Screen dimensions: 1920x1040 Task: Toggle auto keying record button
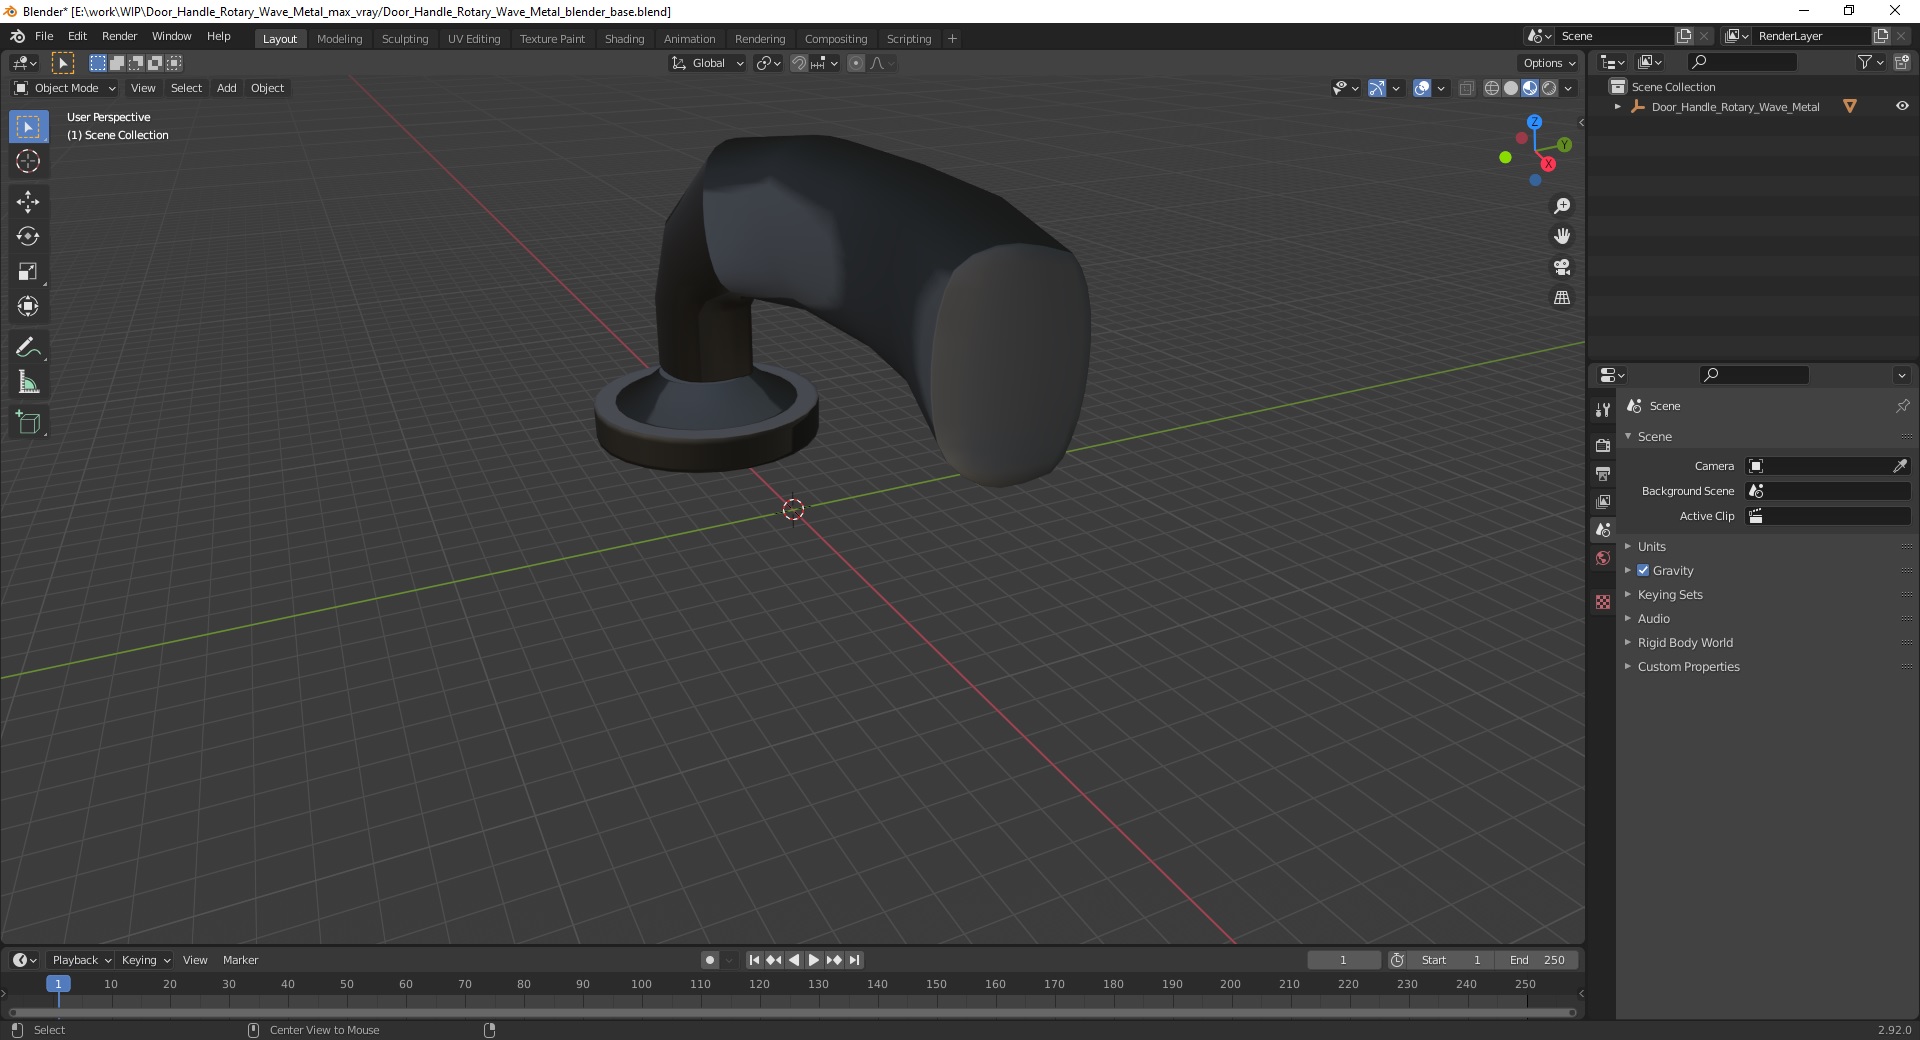coord(710,960)
